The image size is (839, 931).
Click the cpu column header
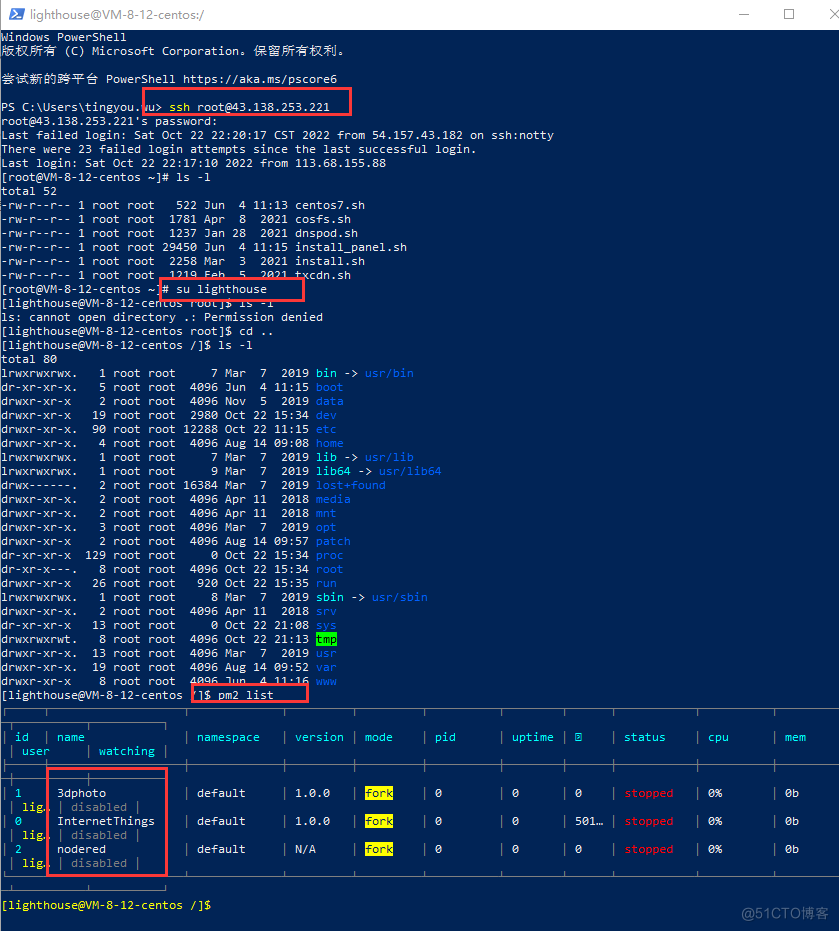coord(718,737)
